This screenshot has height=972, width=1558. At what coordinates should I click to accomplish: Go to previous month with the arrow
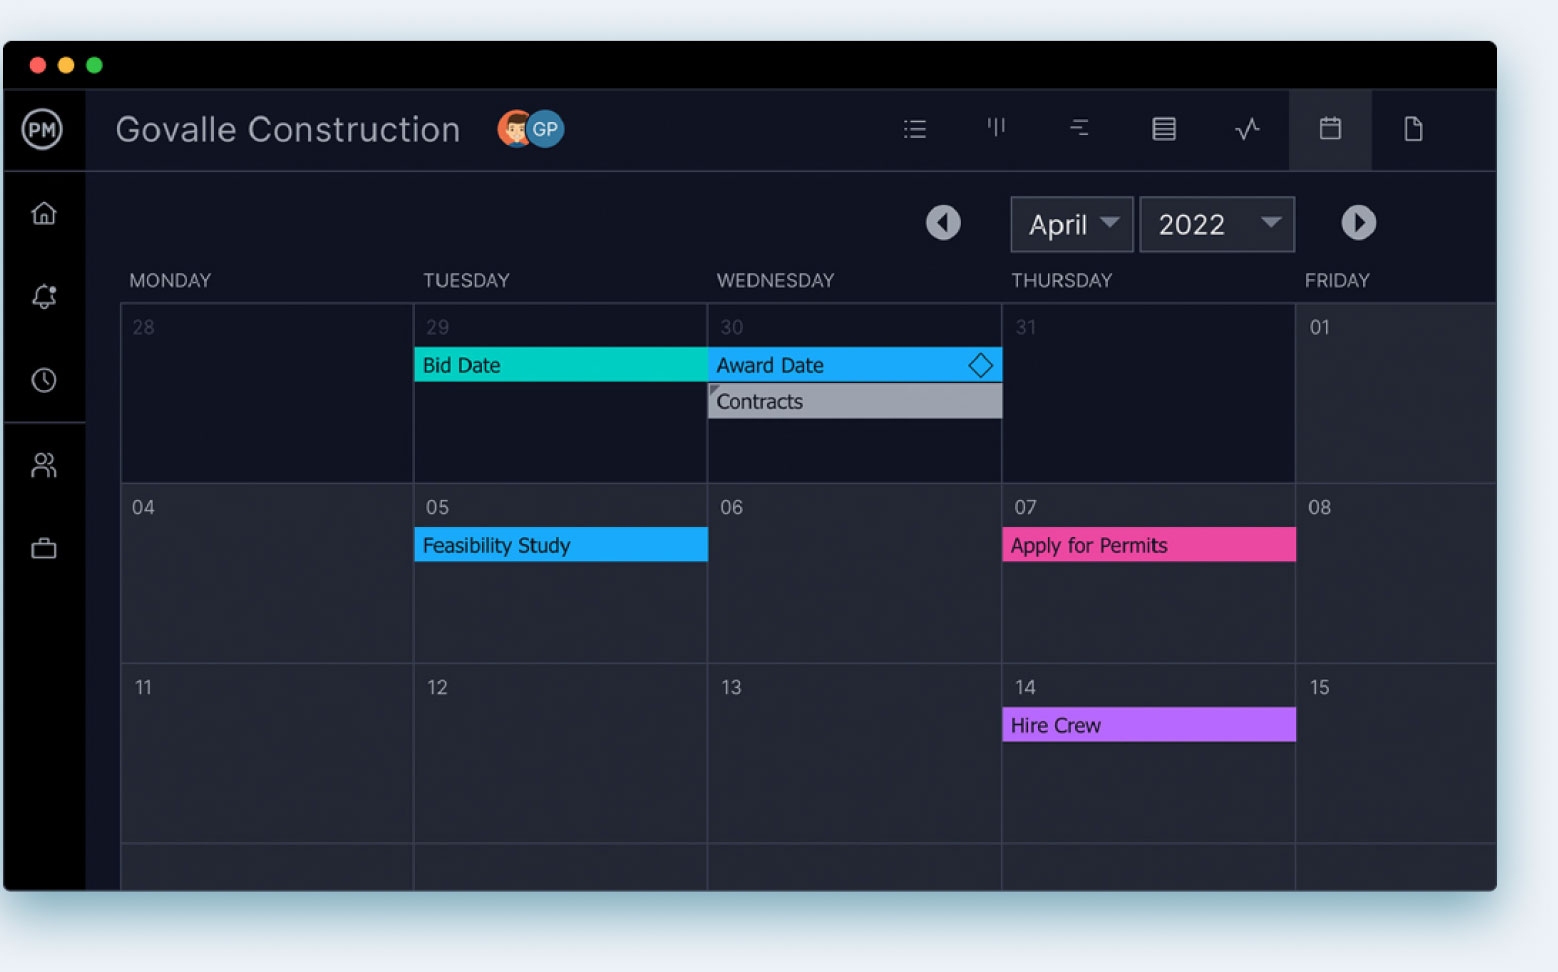click(943, 223)
